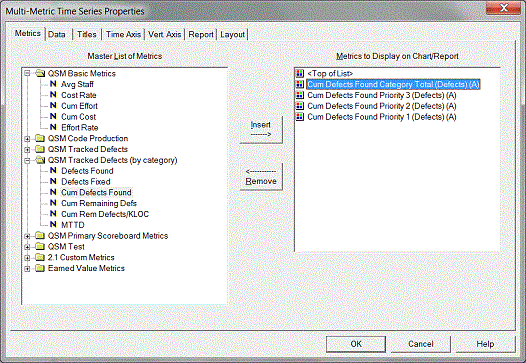Click chart icon beside Cum Defects Found Priority 3

pyautogui.click(x=300, y=95)
